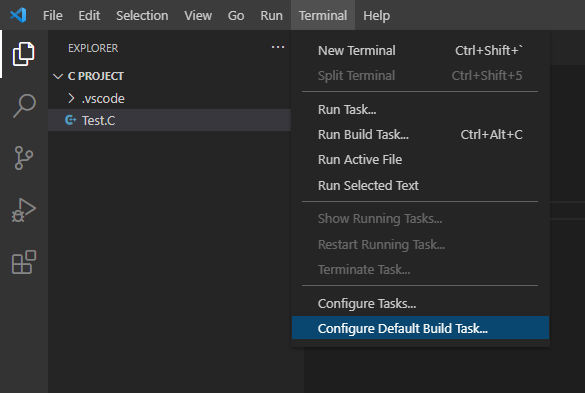
Task: Open the Source Control view icon
Action: tap(24, 158)
